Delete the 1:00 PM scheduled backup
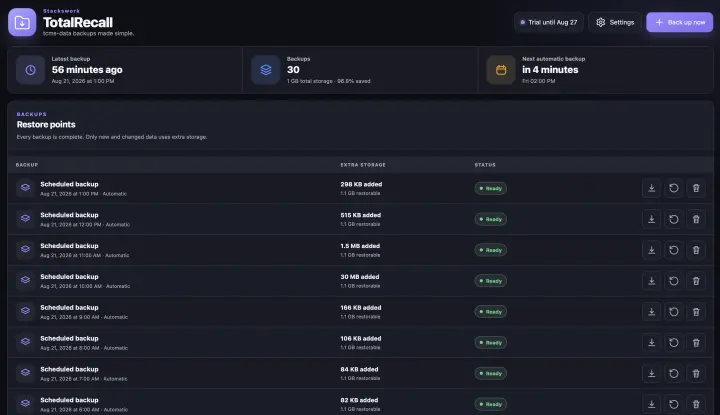The width and height of the screenshot is (720, 415). (x=696, y=188)
